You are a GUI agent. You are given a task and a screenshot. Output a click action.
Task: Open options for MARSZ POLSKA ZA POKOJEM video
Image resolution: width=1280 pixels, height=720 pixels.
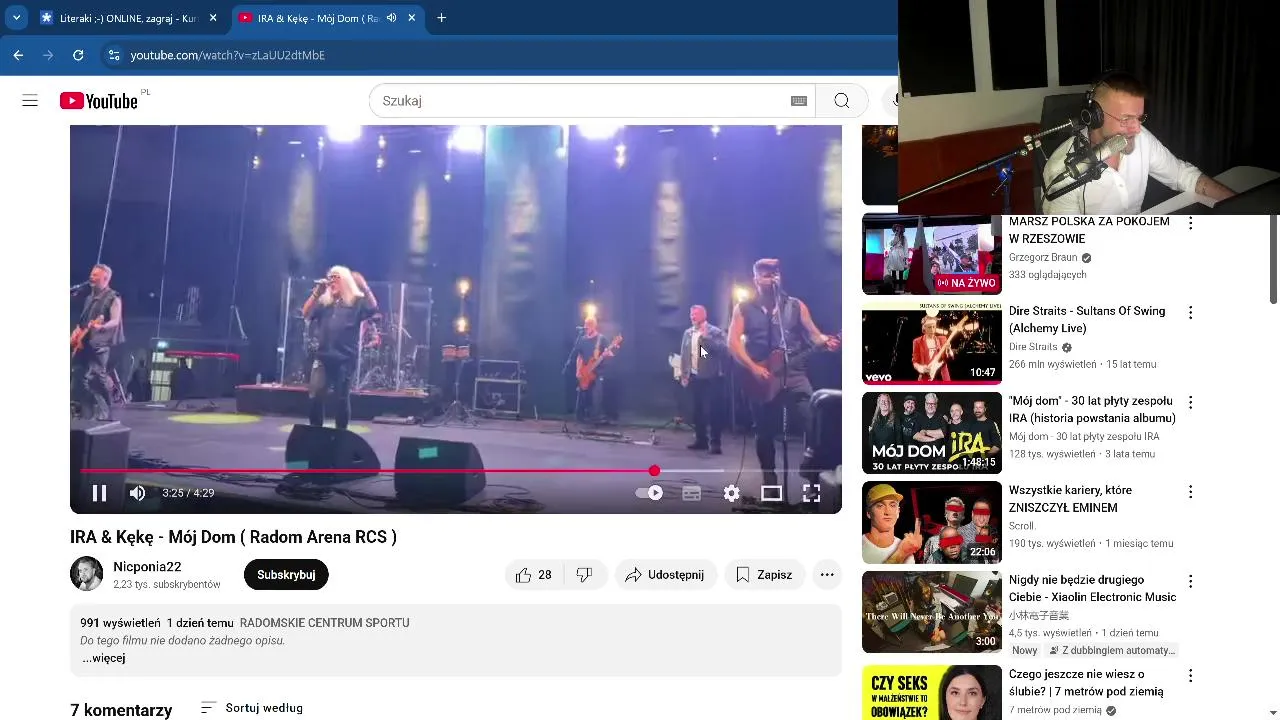coord(1190,224)
